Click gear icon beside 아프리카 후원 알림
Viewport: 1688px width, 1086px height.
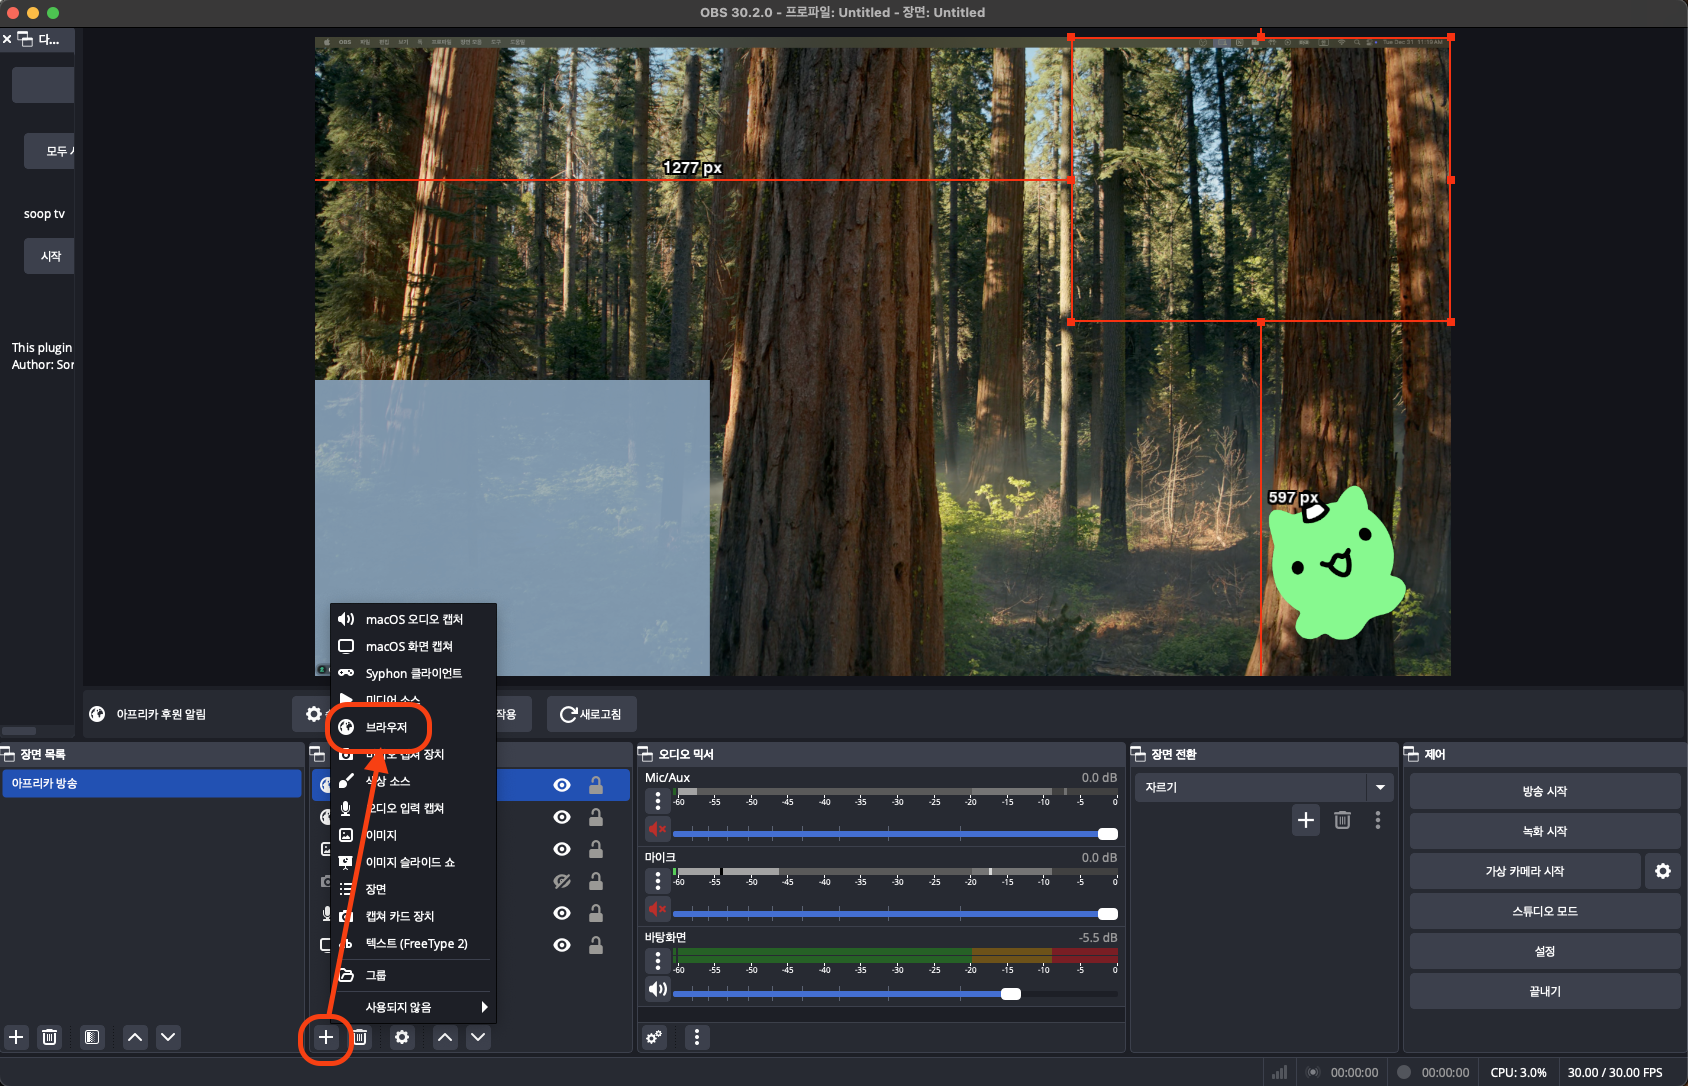[x=314, y=714]
